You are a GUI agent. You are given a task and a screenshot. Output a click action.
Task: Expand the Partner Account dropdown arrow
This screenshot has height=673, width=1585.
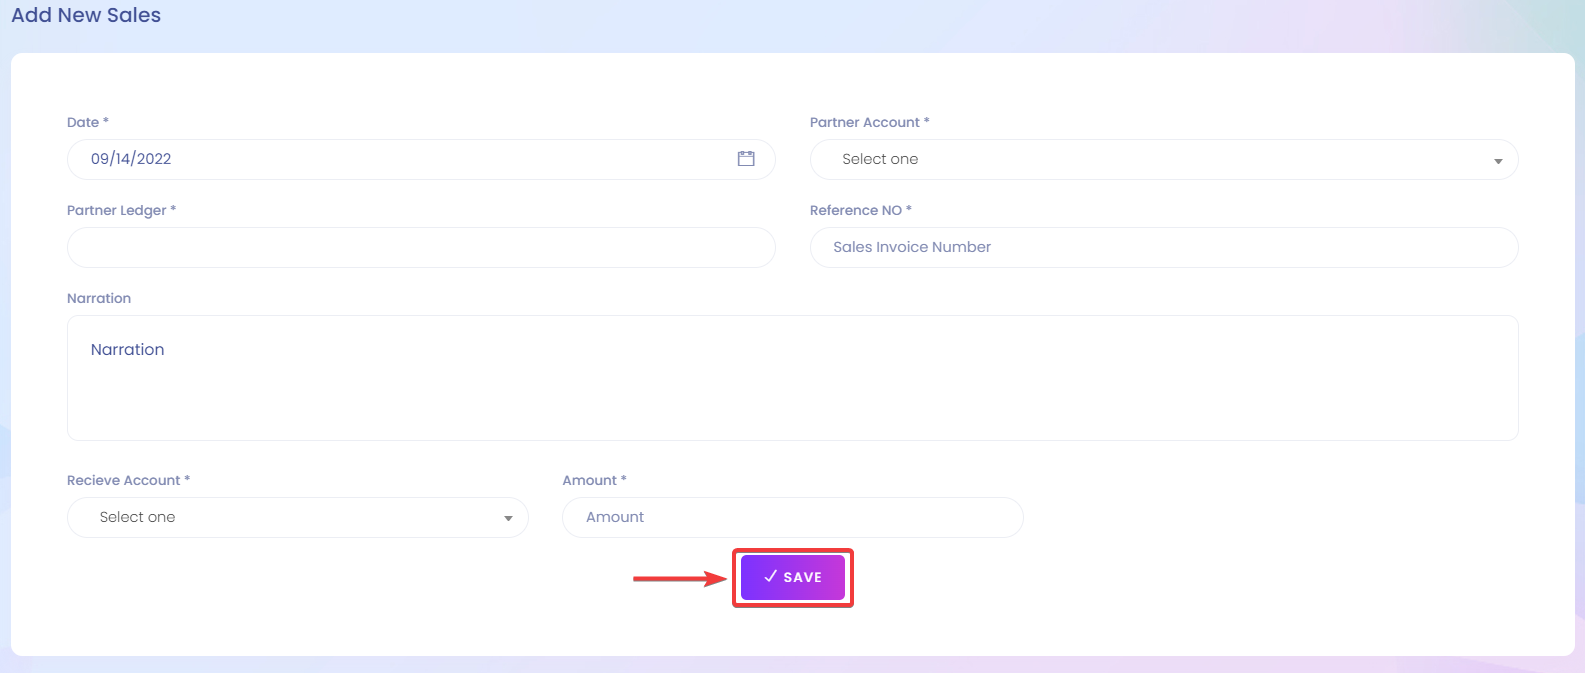point(1498,161)
